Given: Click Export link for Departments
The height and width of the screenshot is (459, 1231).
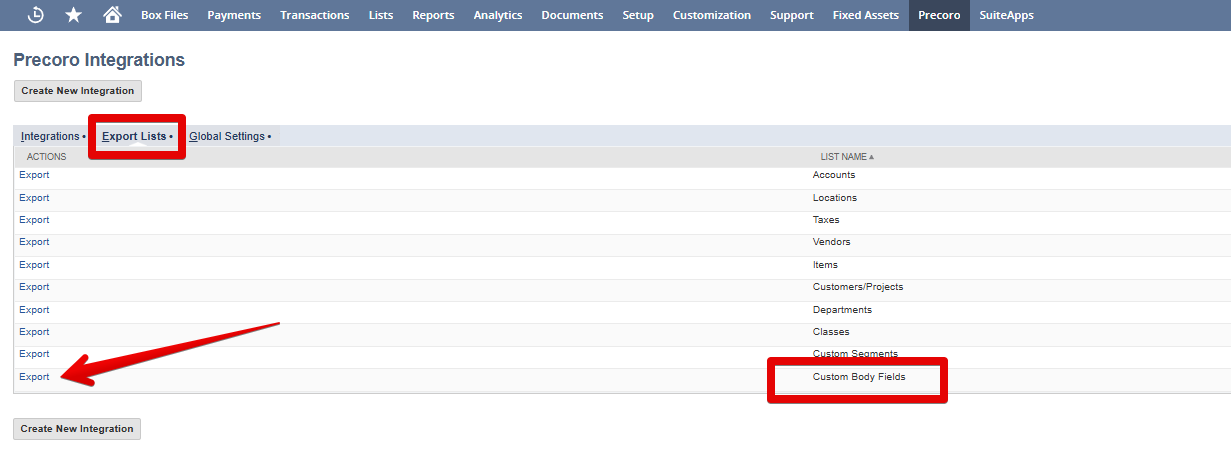Looking at the screenshot, I should pos(34,310).
